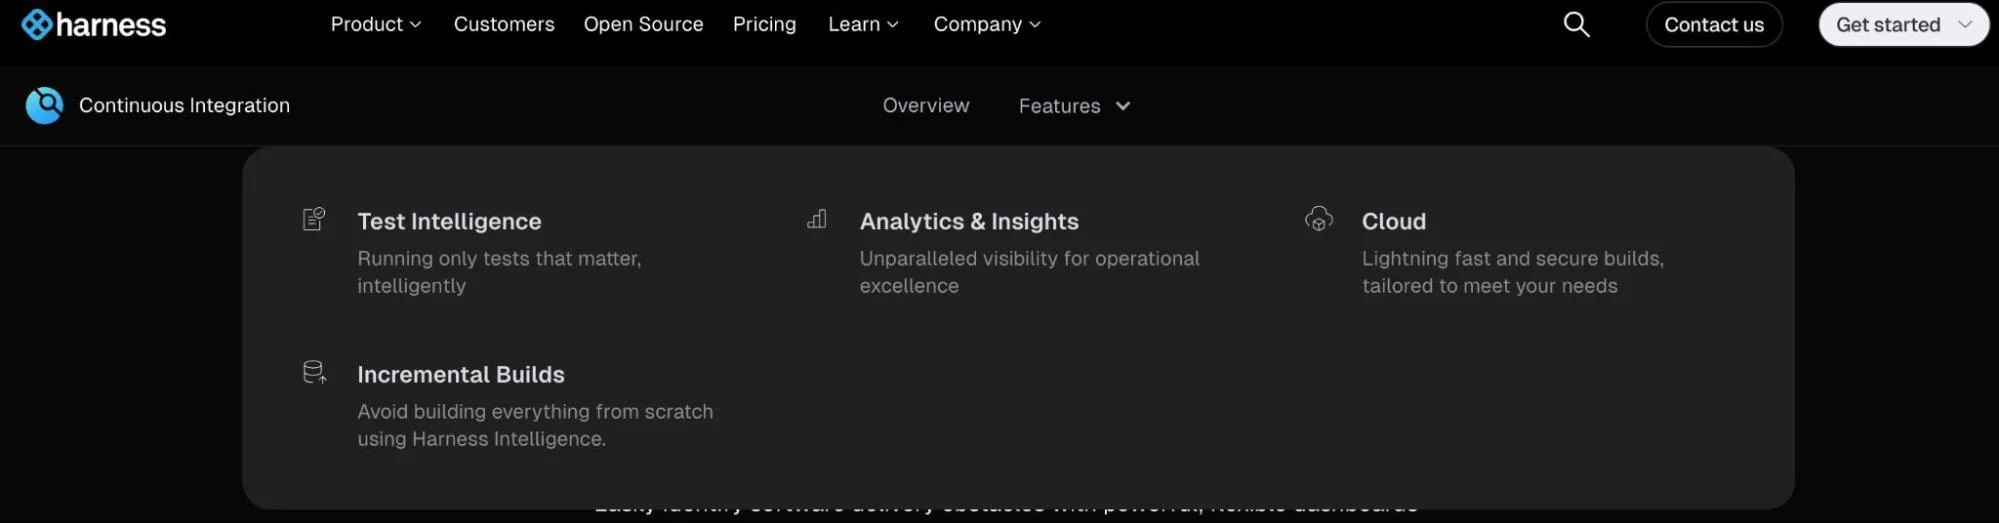Screen dimensions: 1999x523
Task: Click the Cloud feature icon
Action: pos(1319,219)
